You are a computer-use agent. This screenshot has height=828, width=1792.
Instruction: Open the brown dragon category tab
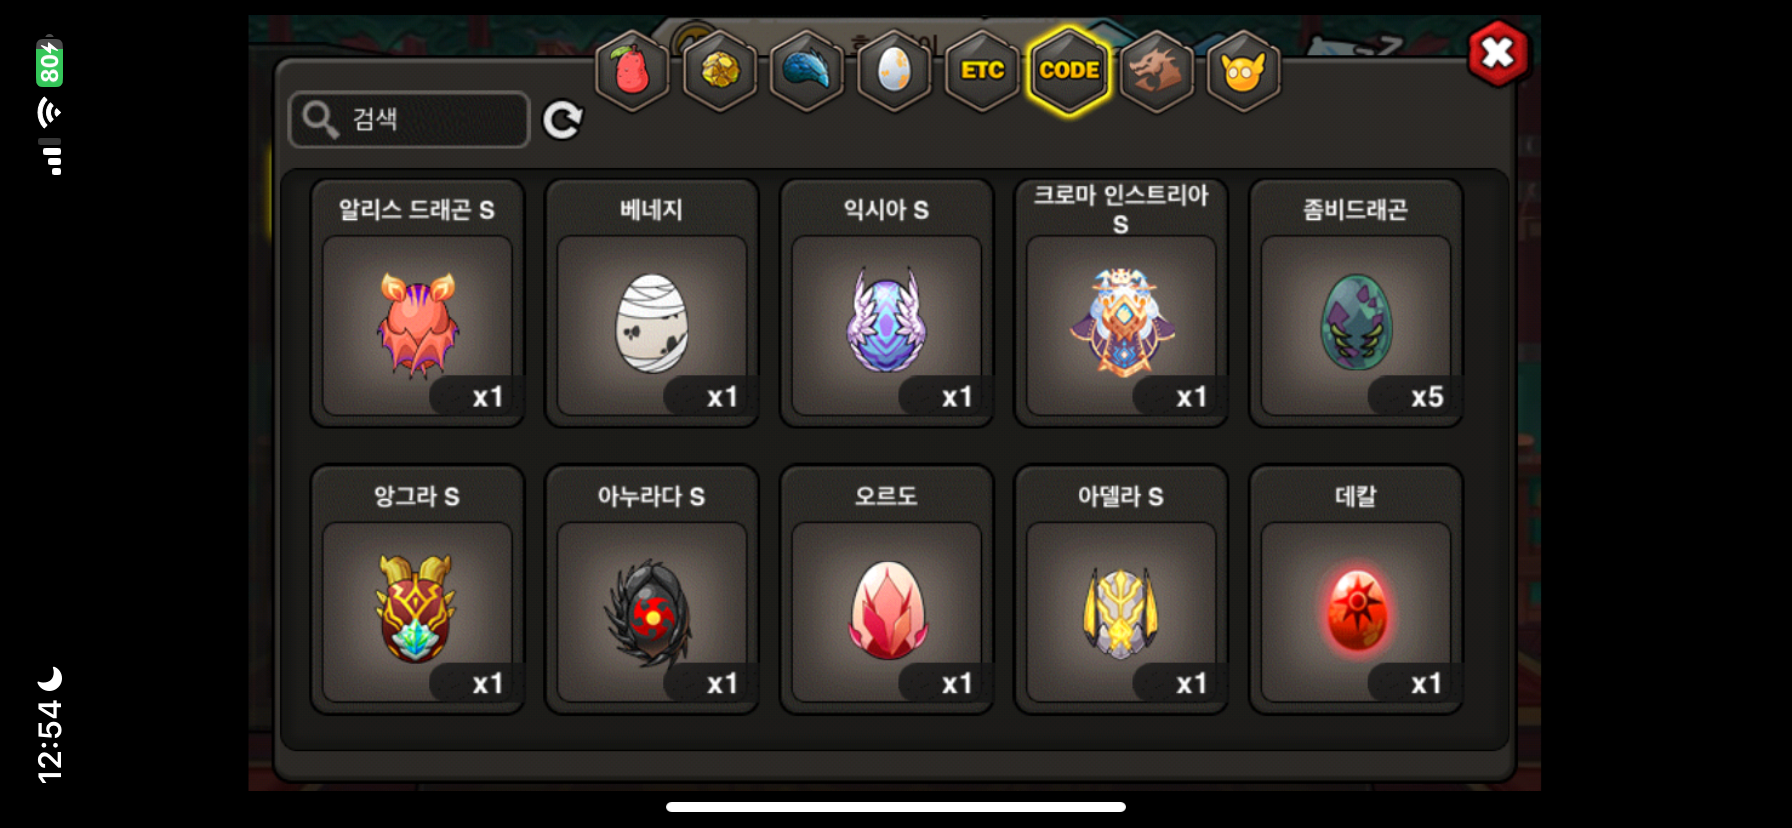(x=1157, y=71)
